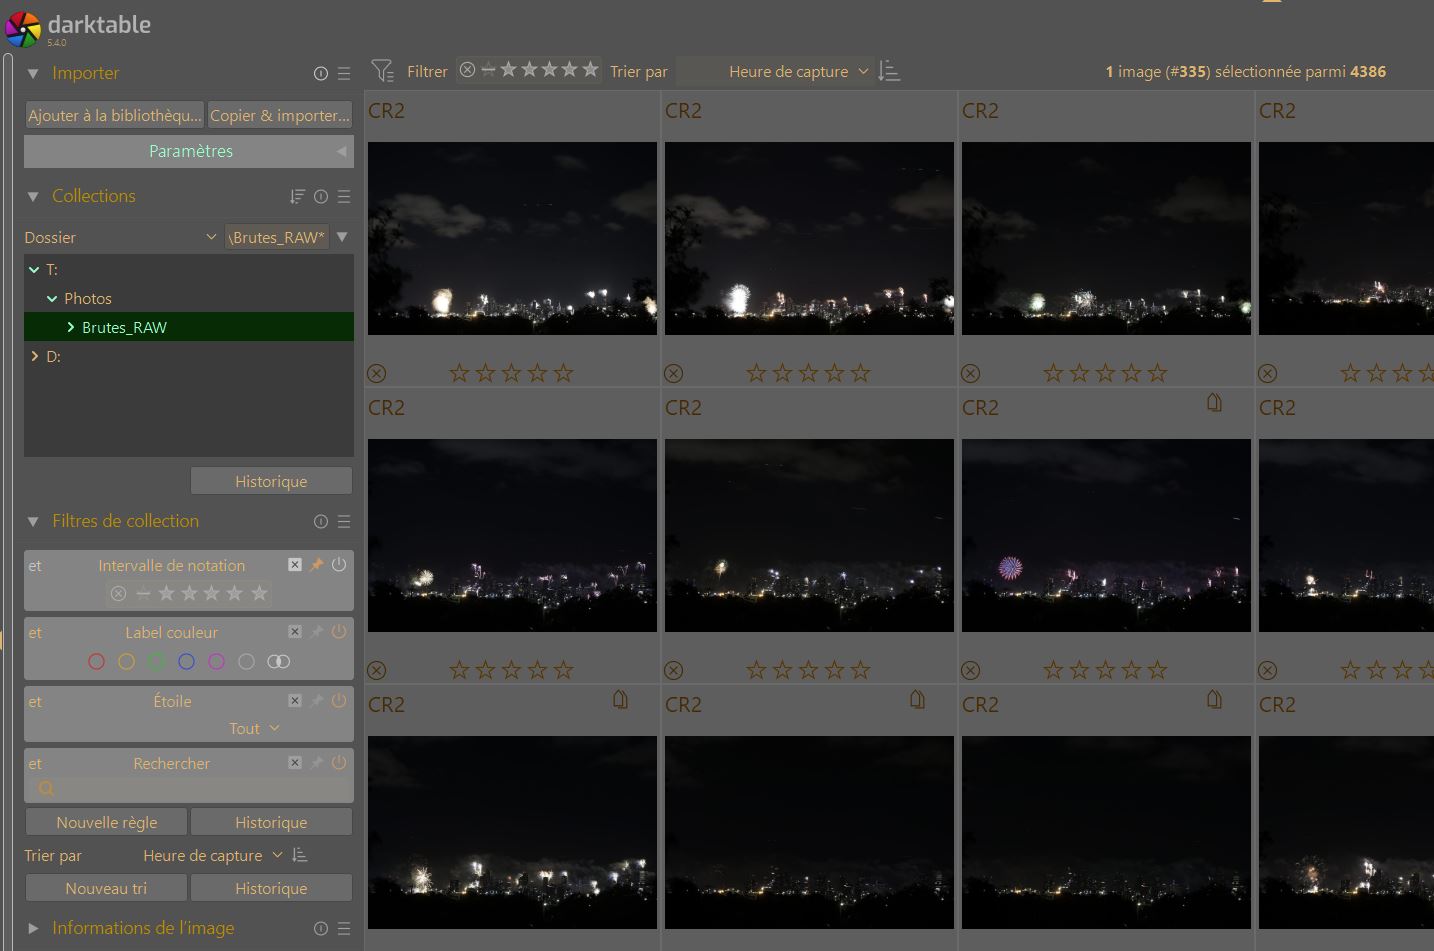Select the Brutes_RAW folder
1434x951 pixels.
[x=124, y=327]
